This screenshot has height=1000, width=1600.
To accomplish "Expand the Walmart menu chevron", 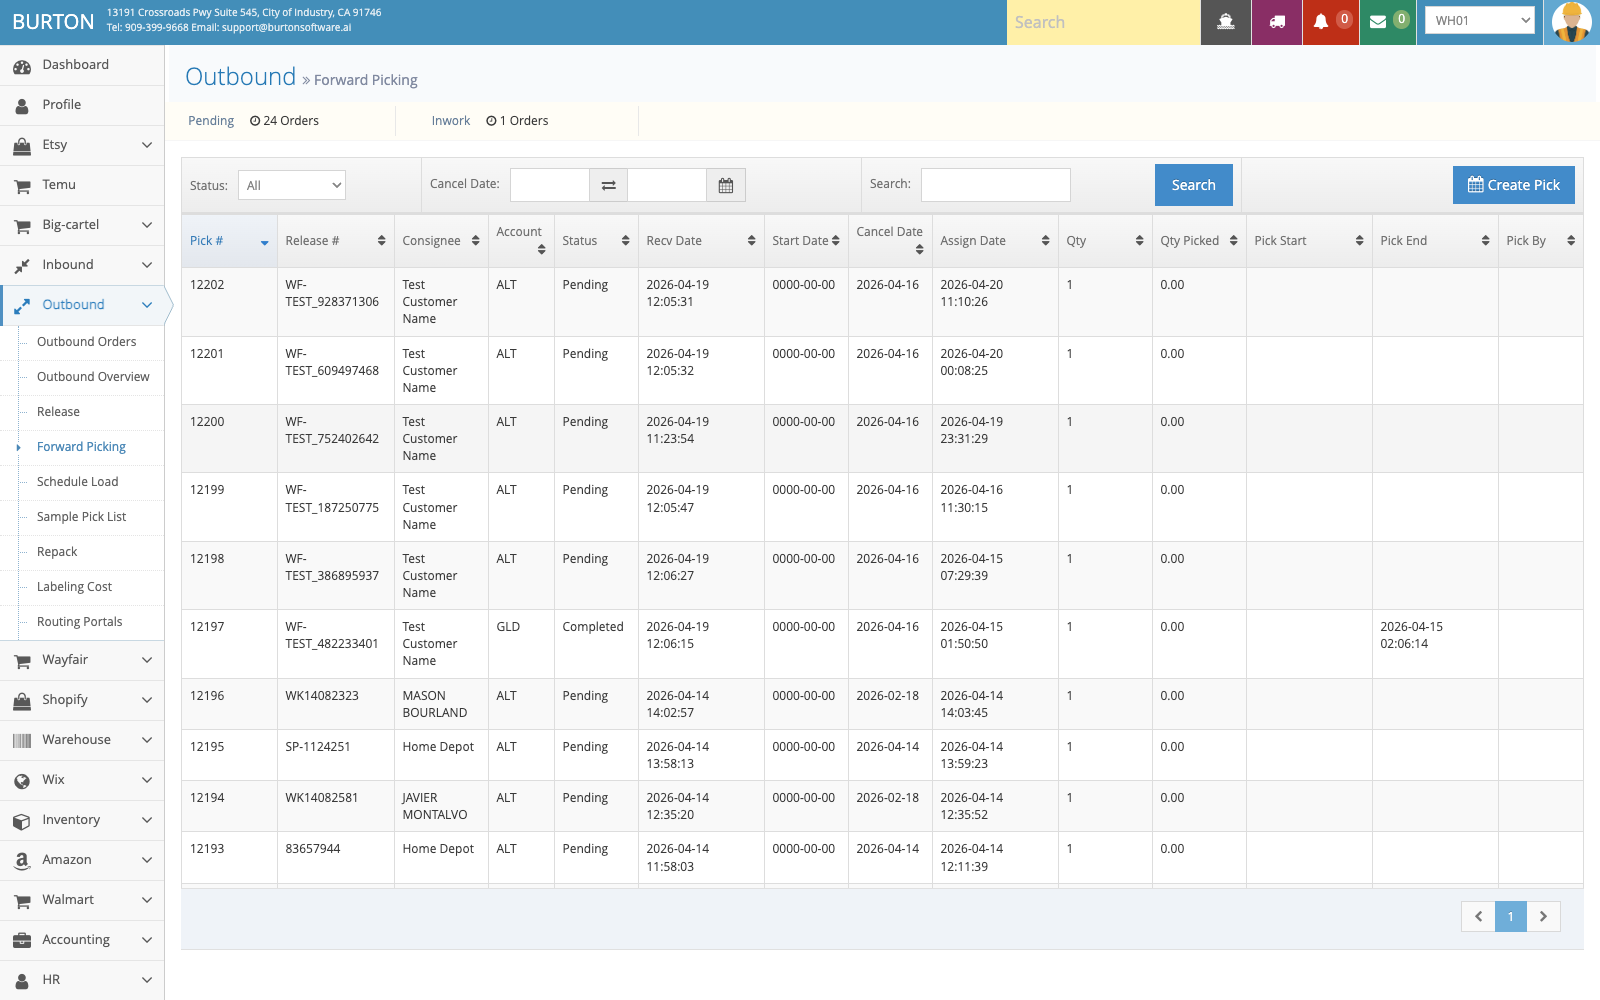I will tap(147, 900).
